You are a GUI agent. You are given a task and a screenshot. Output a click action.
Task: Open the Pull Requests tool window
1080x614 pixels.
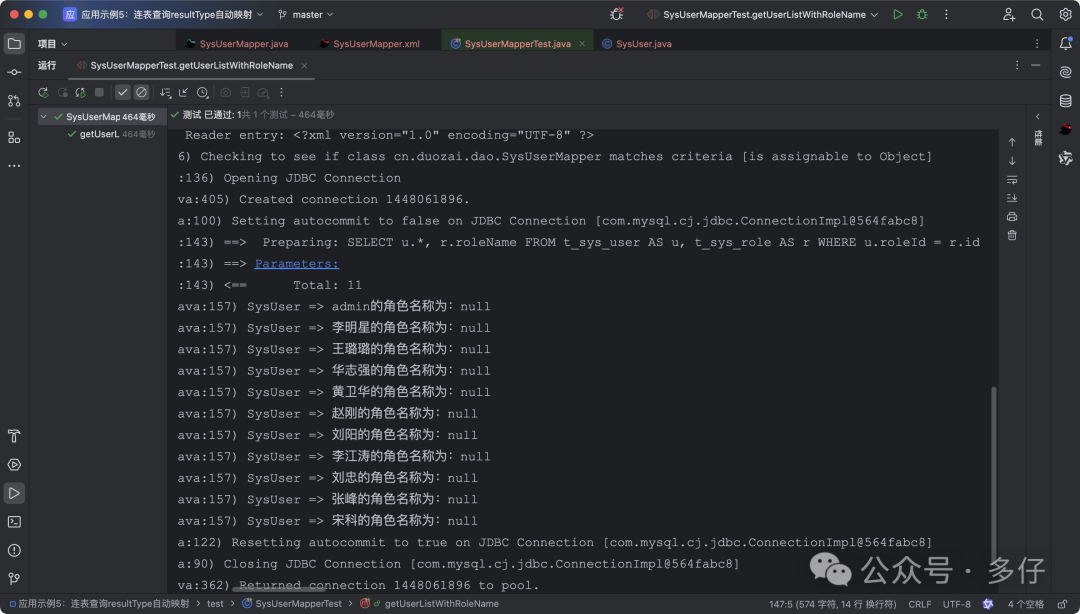pos(14,101)
